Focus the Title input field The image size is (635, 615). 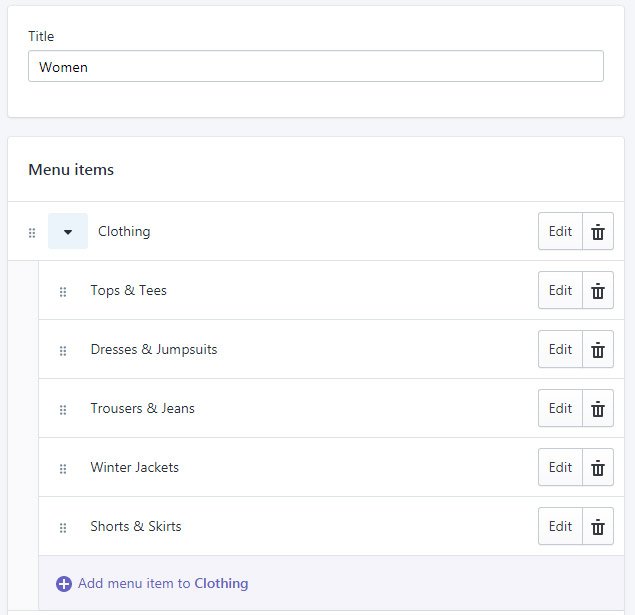(x=315, y=67)
